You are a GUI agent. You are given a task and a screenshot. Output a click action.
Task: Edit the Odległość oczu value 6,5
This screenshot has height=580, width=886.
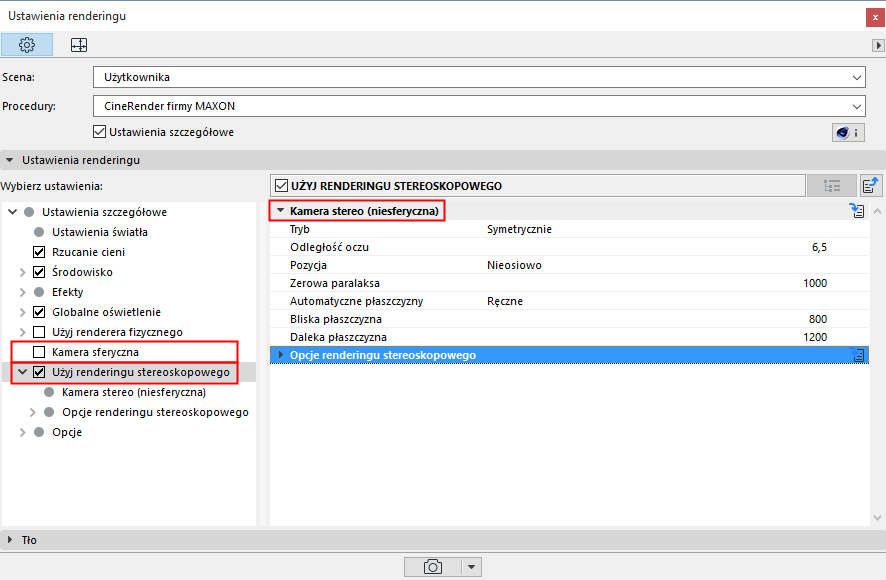(819, 247)
